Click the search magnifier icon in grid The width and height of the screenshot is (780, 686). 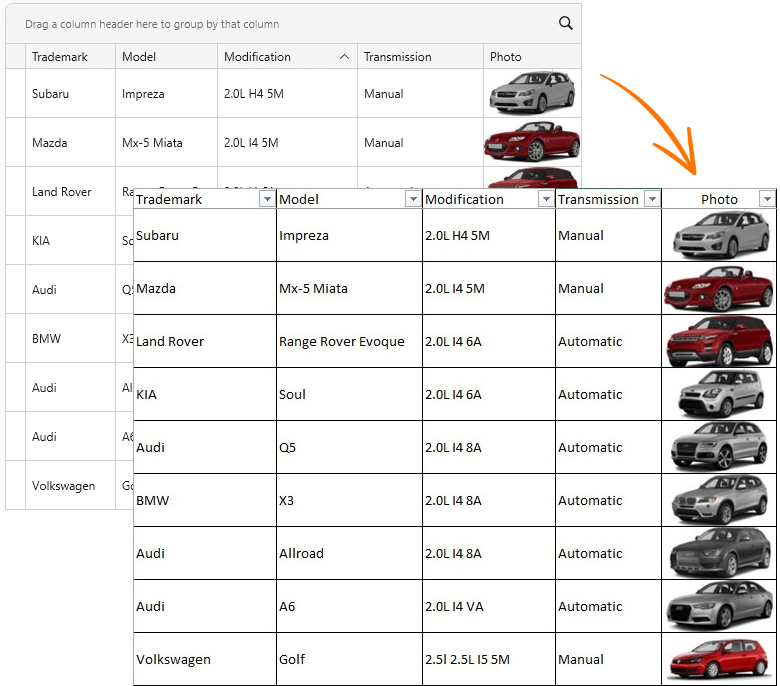(565, 23)
